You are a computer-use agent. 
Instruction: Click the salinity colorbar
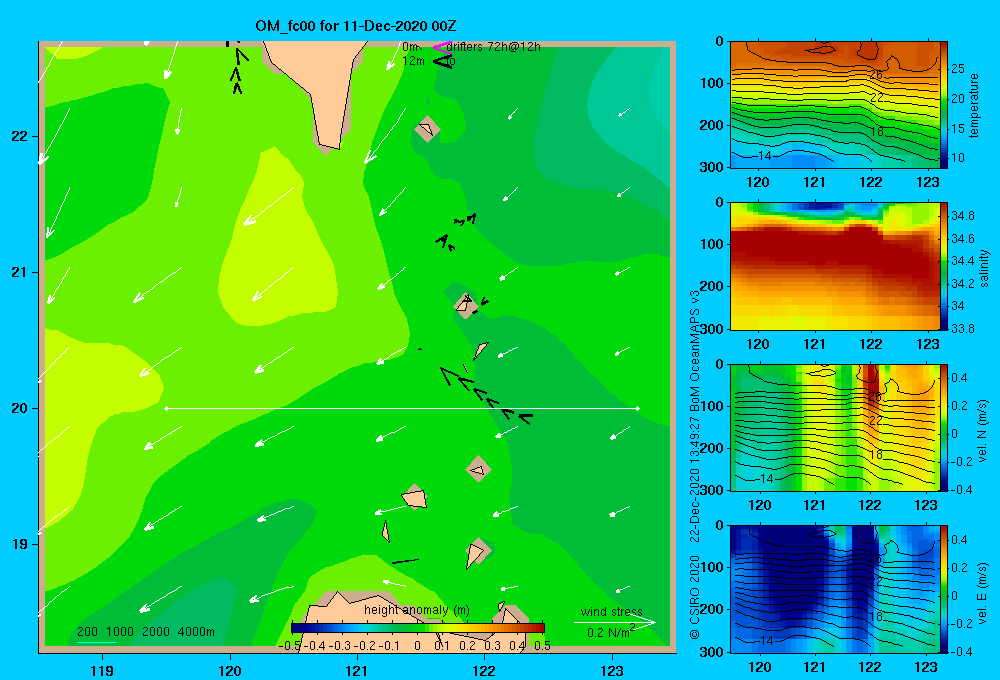click(x=944, y=266)
